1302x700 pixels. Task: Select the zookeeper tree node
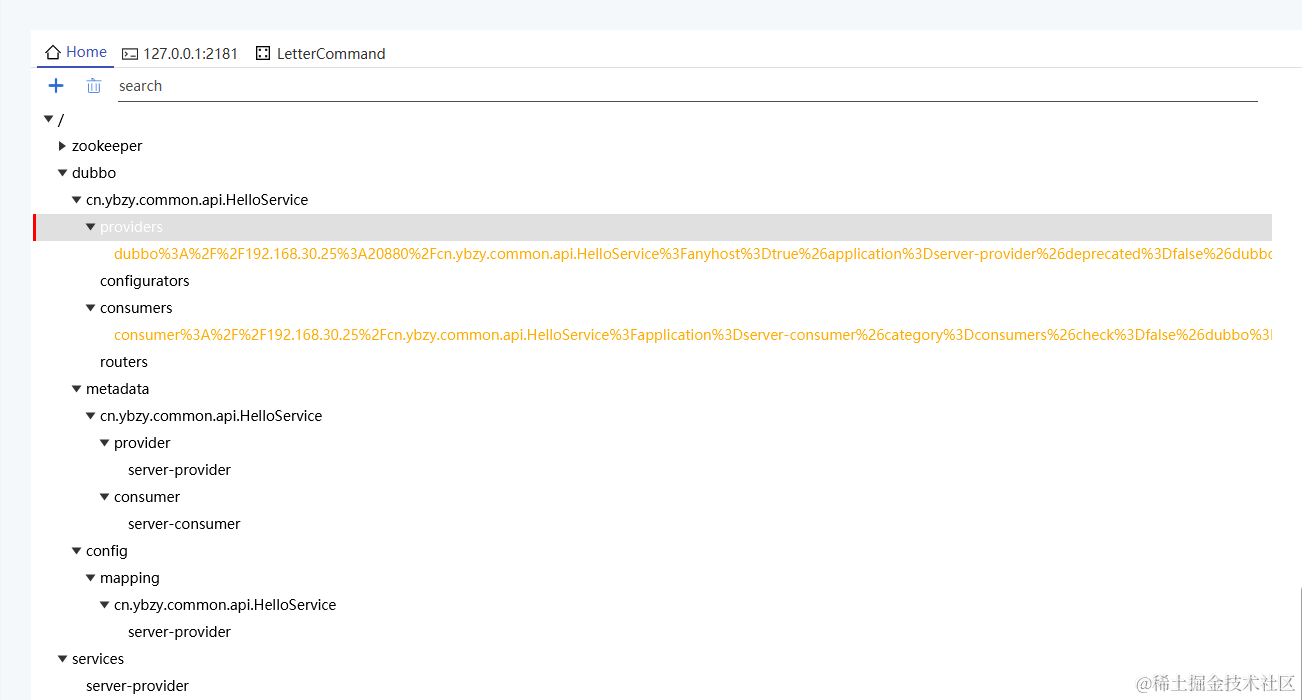107,146
